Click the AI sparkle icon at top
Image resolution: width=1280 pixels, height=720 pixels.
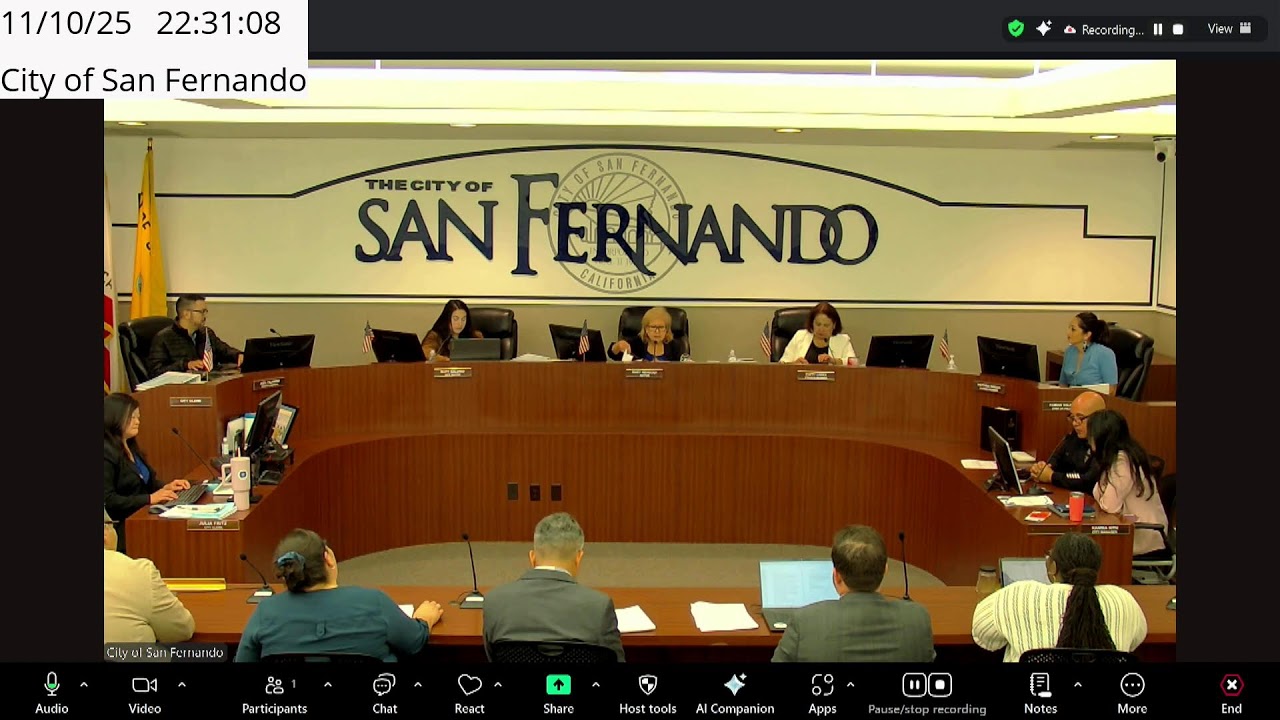pyautogui.click(x=1043, y=29)
